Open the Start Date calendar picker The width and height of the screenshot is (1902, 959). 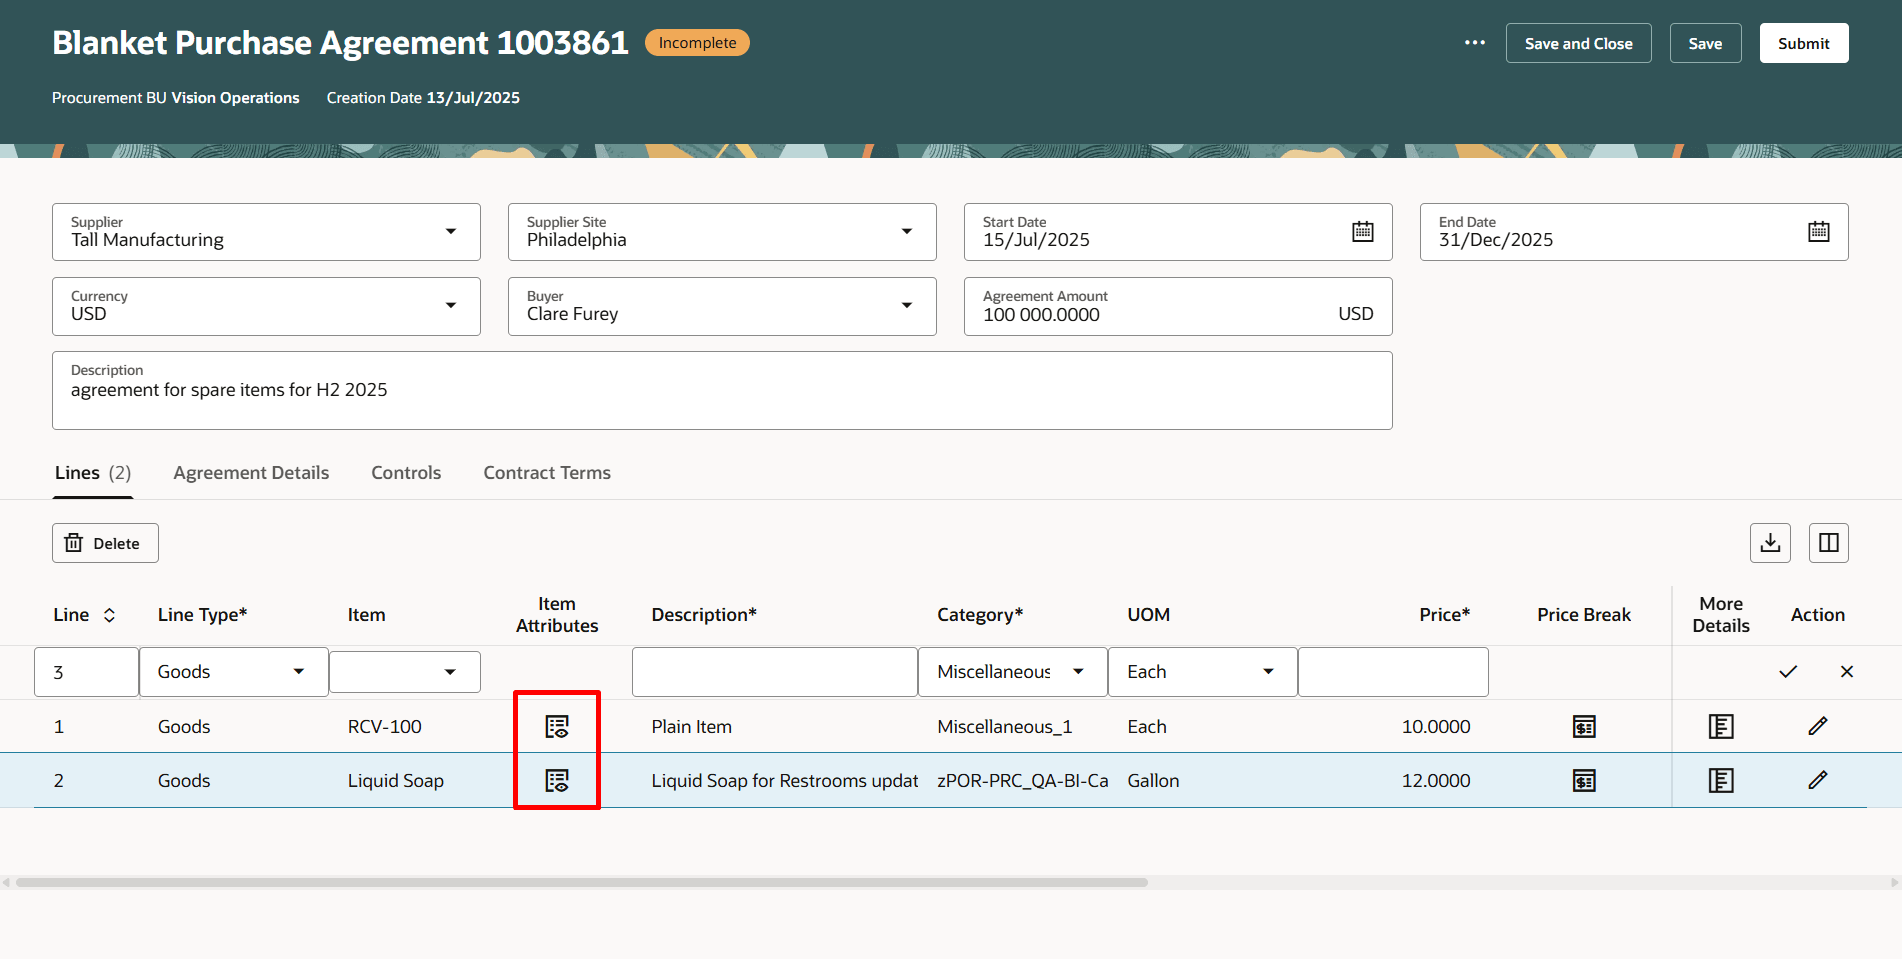(x=1362, y=232)
